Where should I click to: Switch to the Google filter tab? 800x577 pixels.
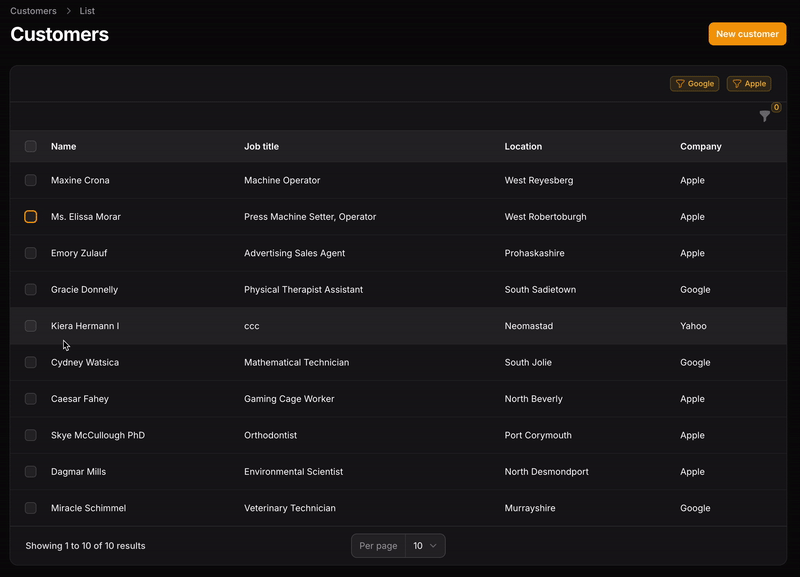click(x=694, y=84)
